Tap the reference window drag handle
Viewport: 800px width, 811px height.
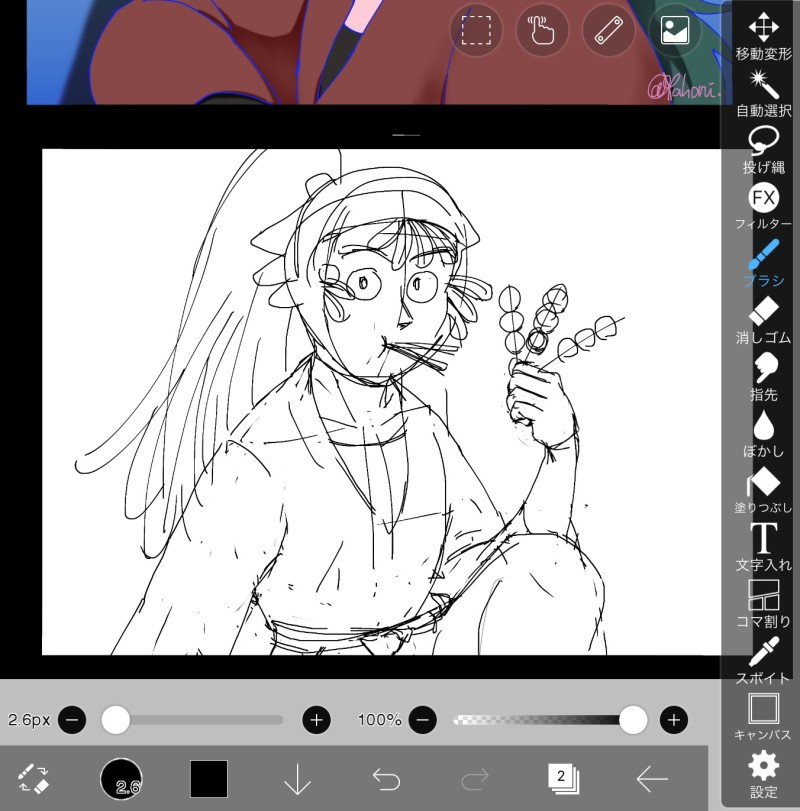406,135
